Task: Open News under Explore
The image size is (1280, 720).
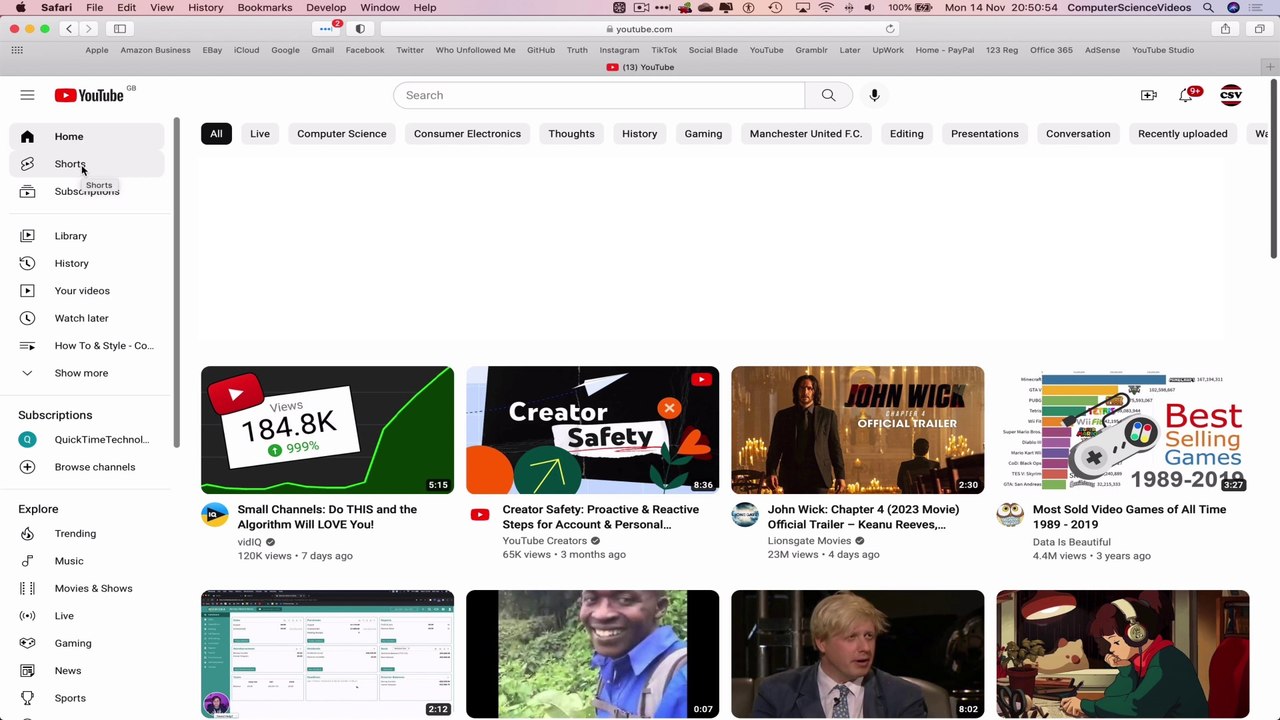Action: coord(86,670)
